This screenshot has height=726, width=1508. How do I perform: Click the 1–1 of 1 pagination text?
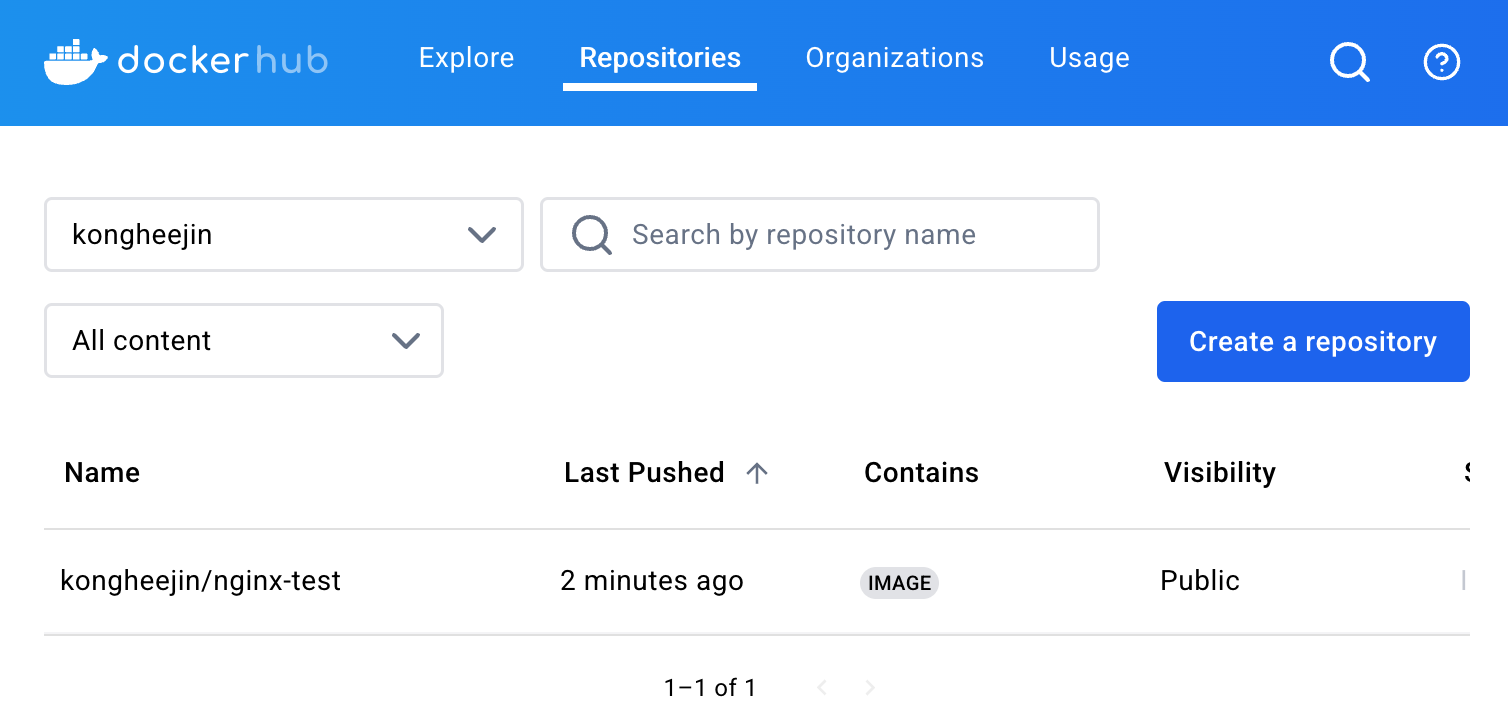point(710,688)
